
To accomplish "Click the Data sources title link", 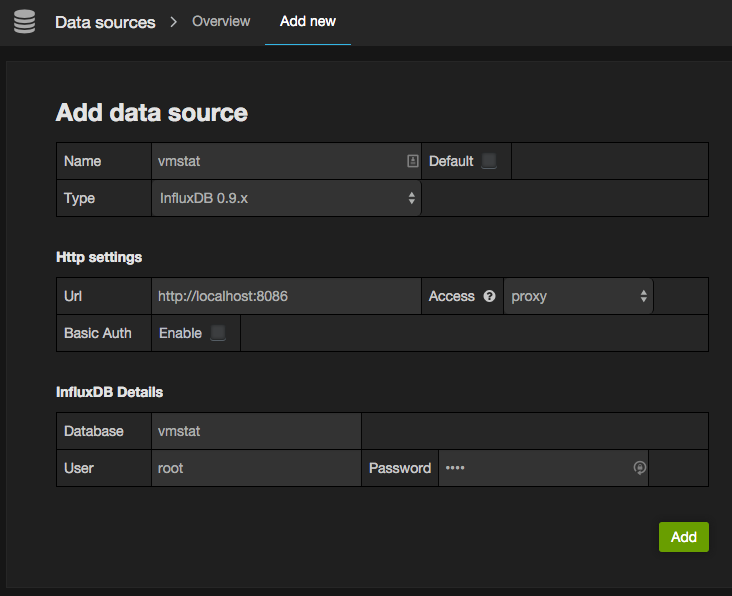I will point(105,22).
